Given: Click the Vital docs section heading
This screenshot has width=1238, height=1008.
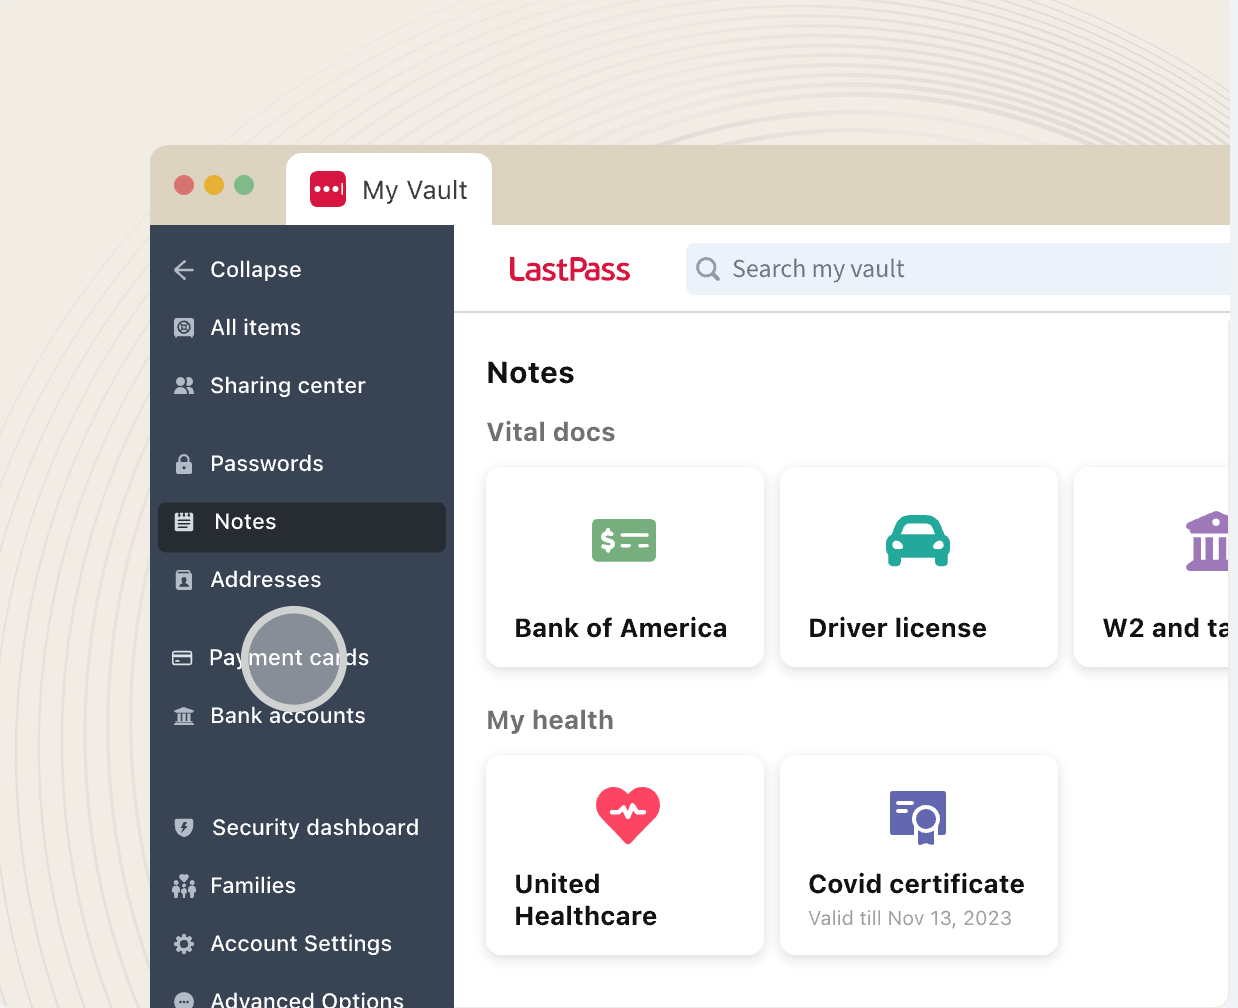Looking at the screenshot, I should click(551, 432).
